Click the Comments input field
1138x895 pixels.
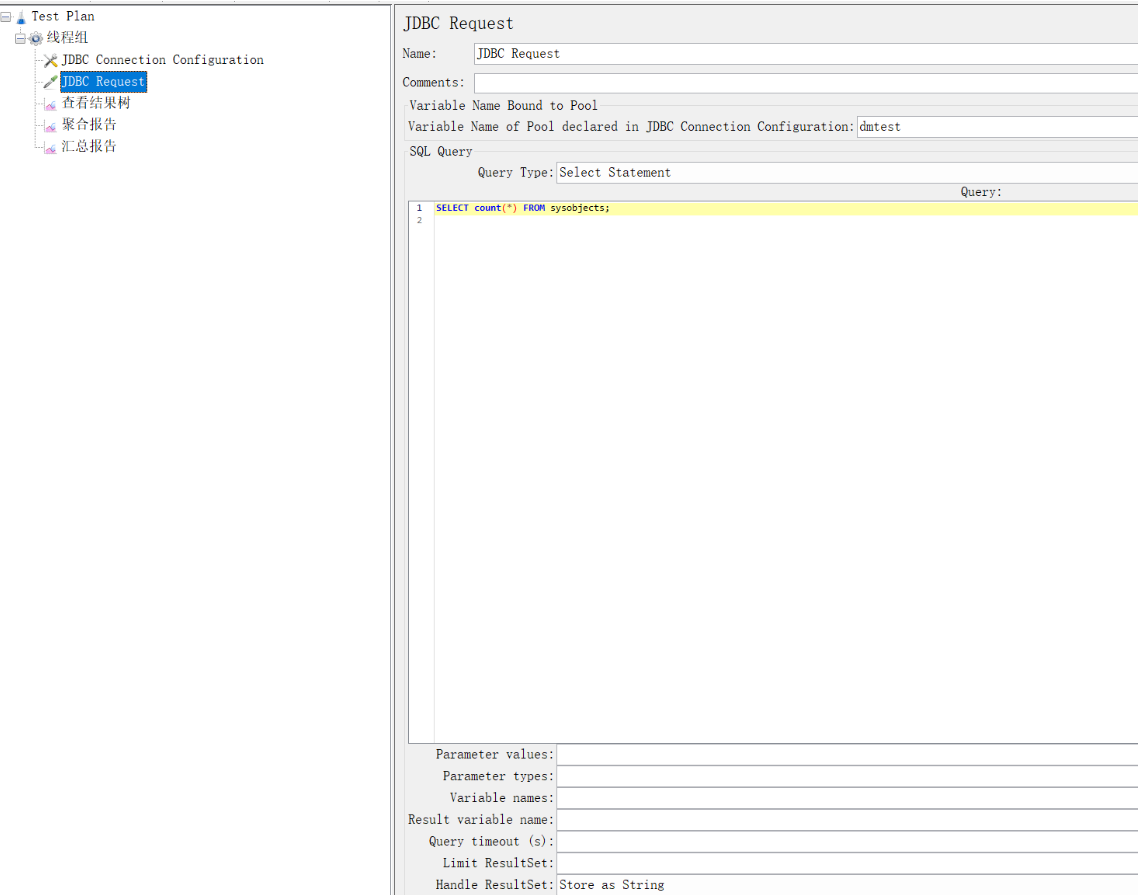806,83
